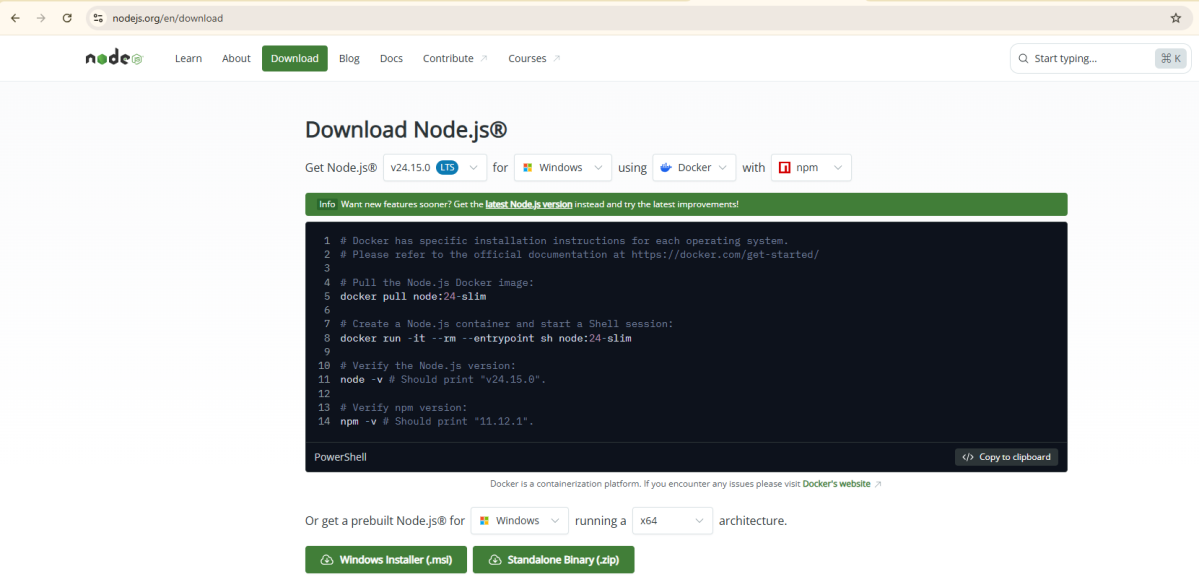This screenshot has height=582, width=1199.
Task: Open the Windows platform dropdown after 'for'
Action: (563, 167)
